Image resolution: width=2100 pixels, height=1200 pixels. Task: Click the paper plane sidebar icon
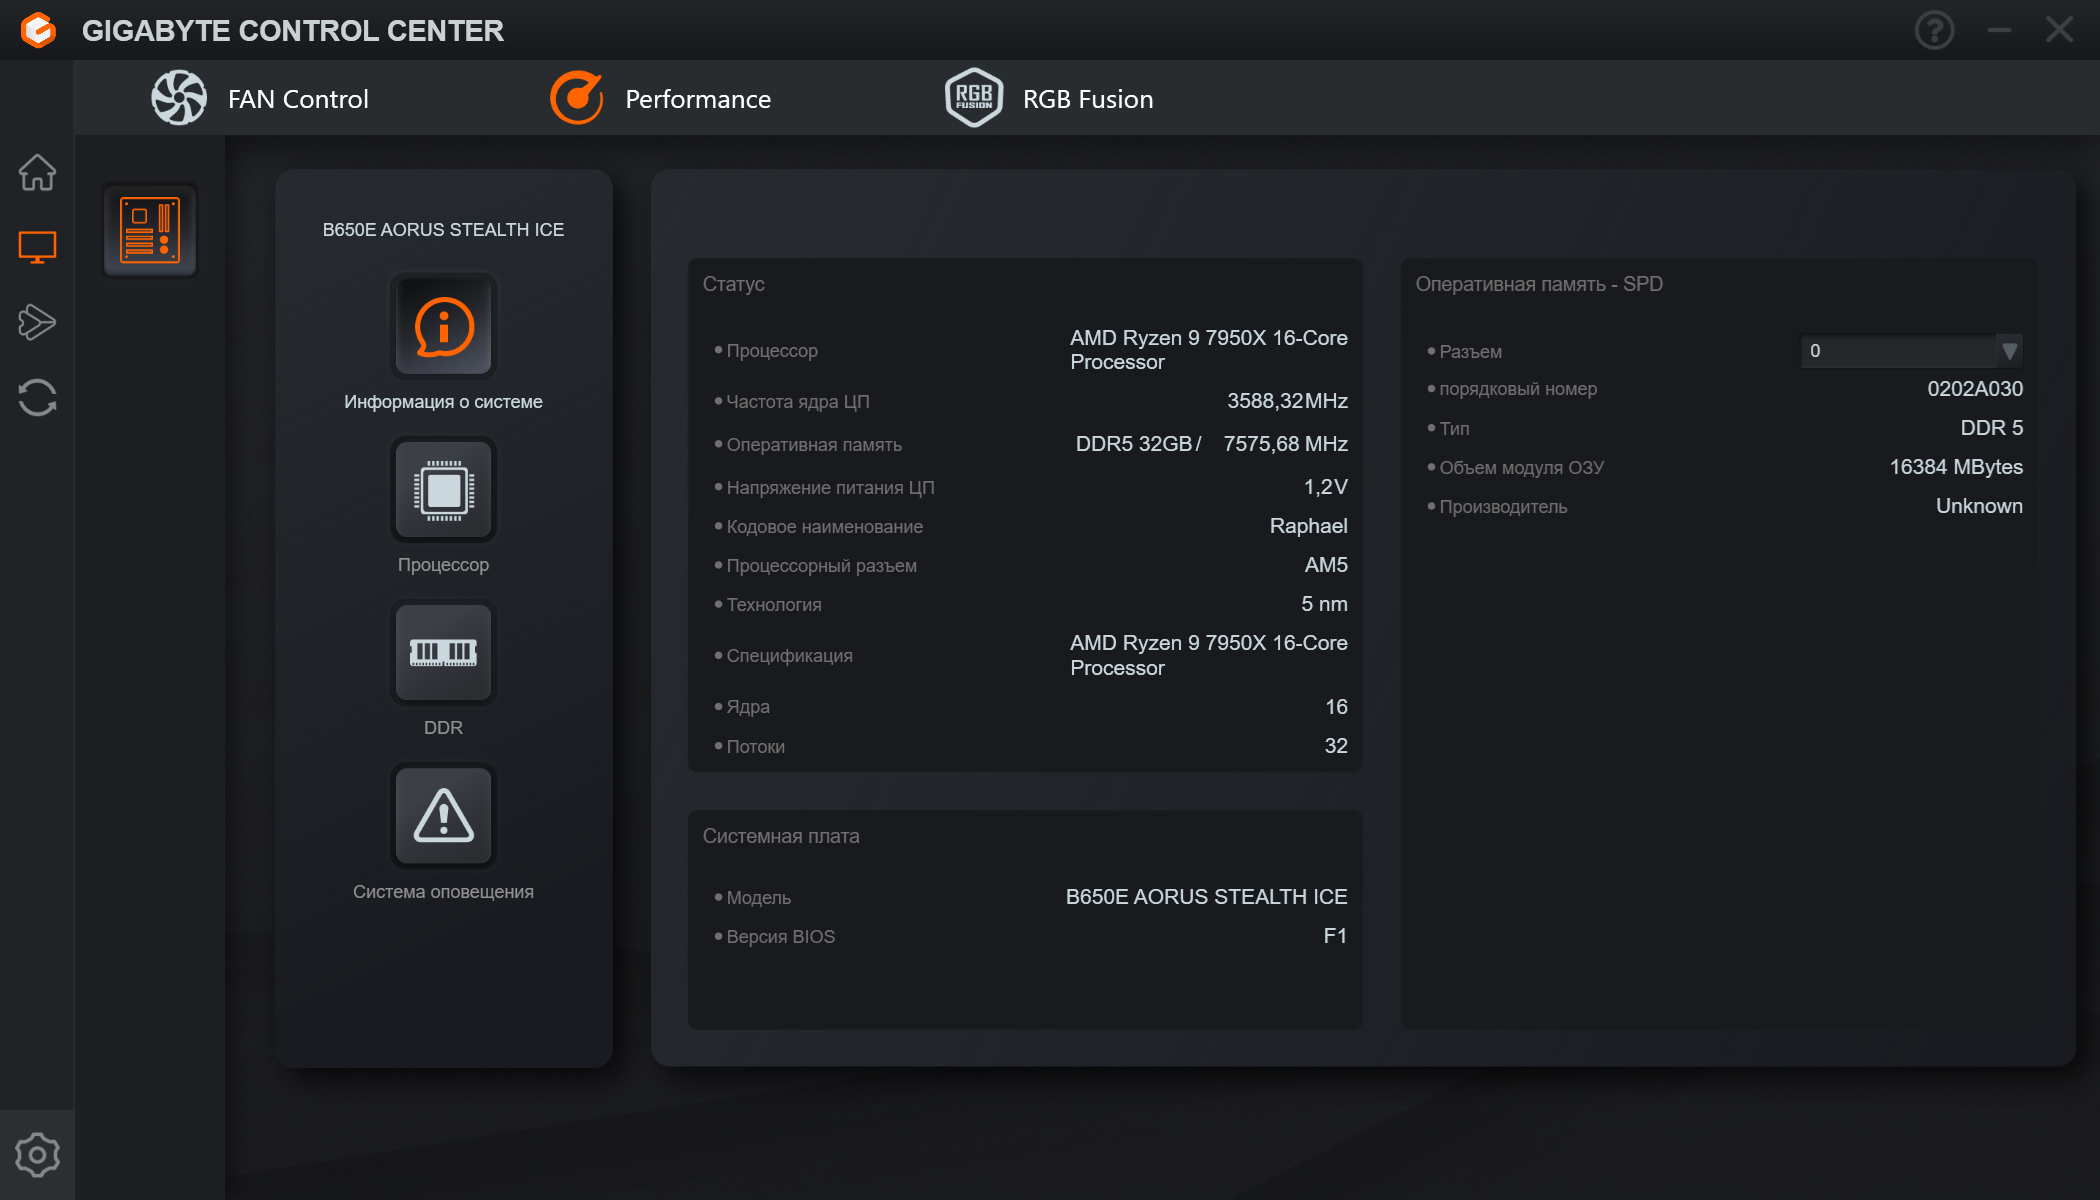[37, 322]
